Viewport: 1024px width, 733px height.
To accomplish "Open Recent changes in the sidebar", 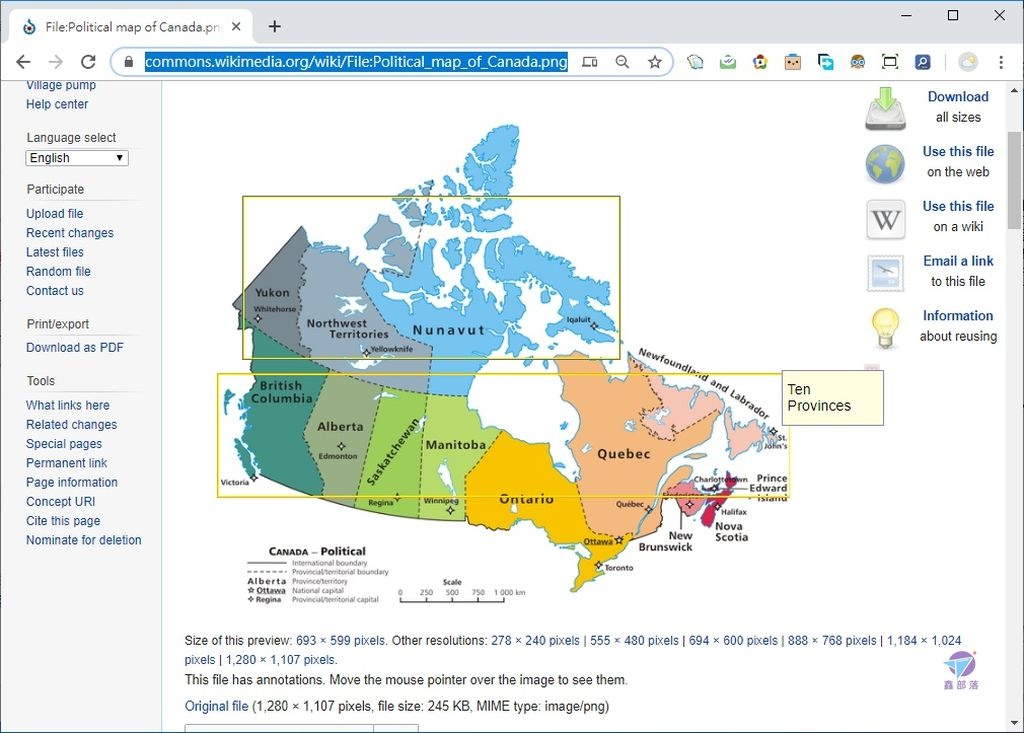I will pyautogui.click(x=70, y=233).
